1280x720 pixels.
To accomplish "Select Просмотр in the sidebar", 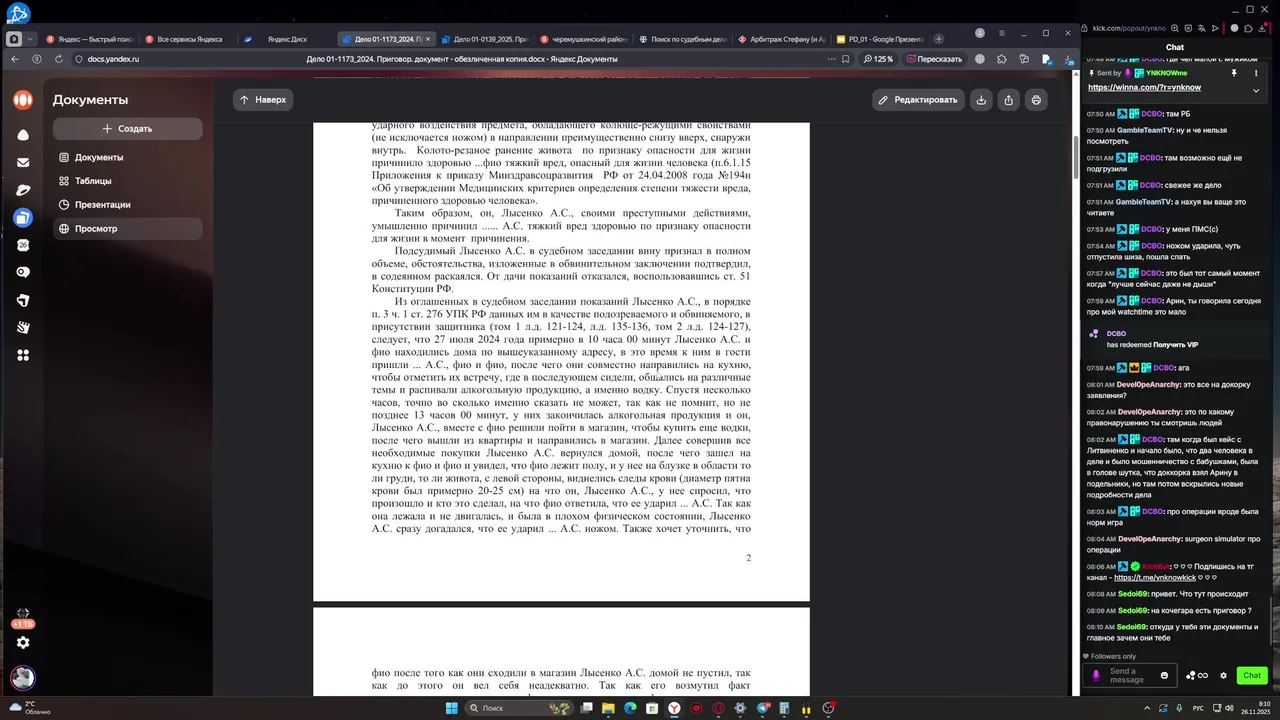I will pyautogui.click(x=127, y=229).
